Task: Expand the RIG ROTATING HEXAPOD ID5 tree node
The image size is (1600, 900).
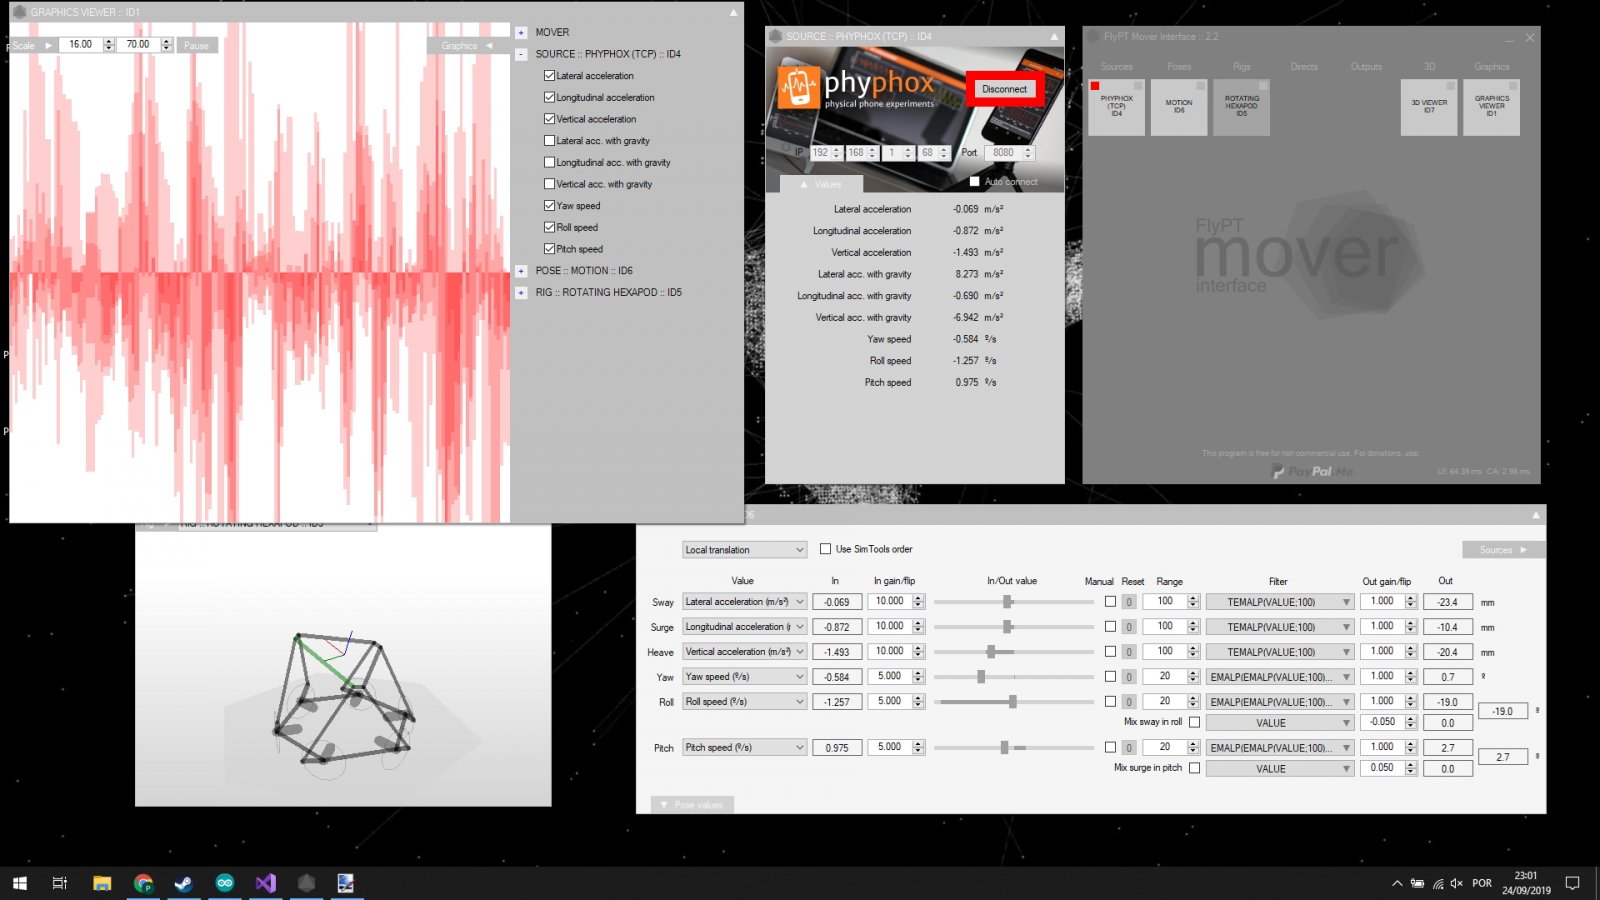Action: pos(521,293)
